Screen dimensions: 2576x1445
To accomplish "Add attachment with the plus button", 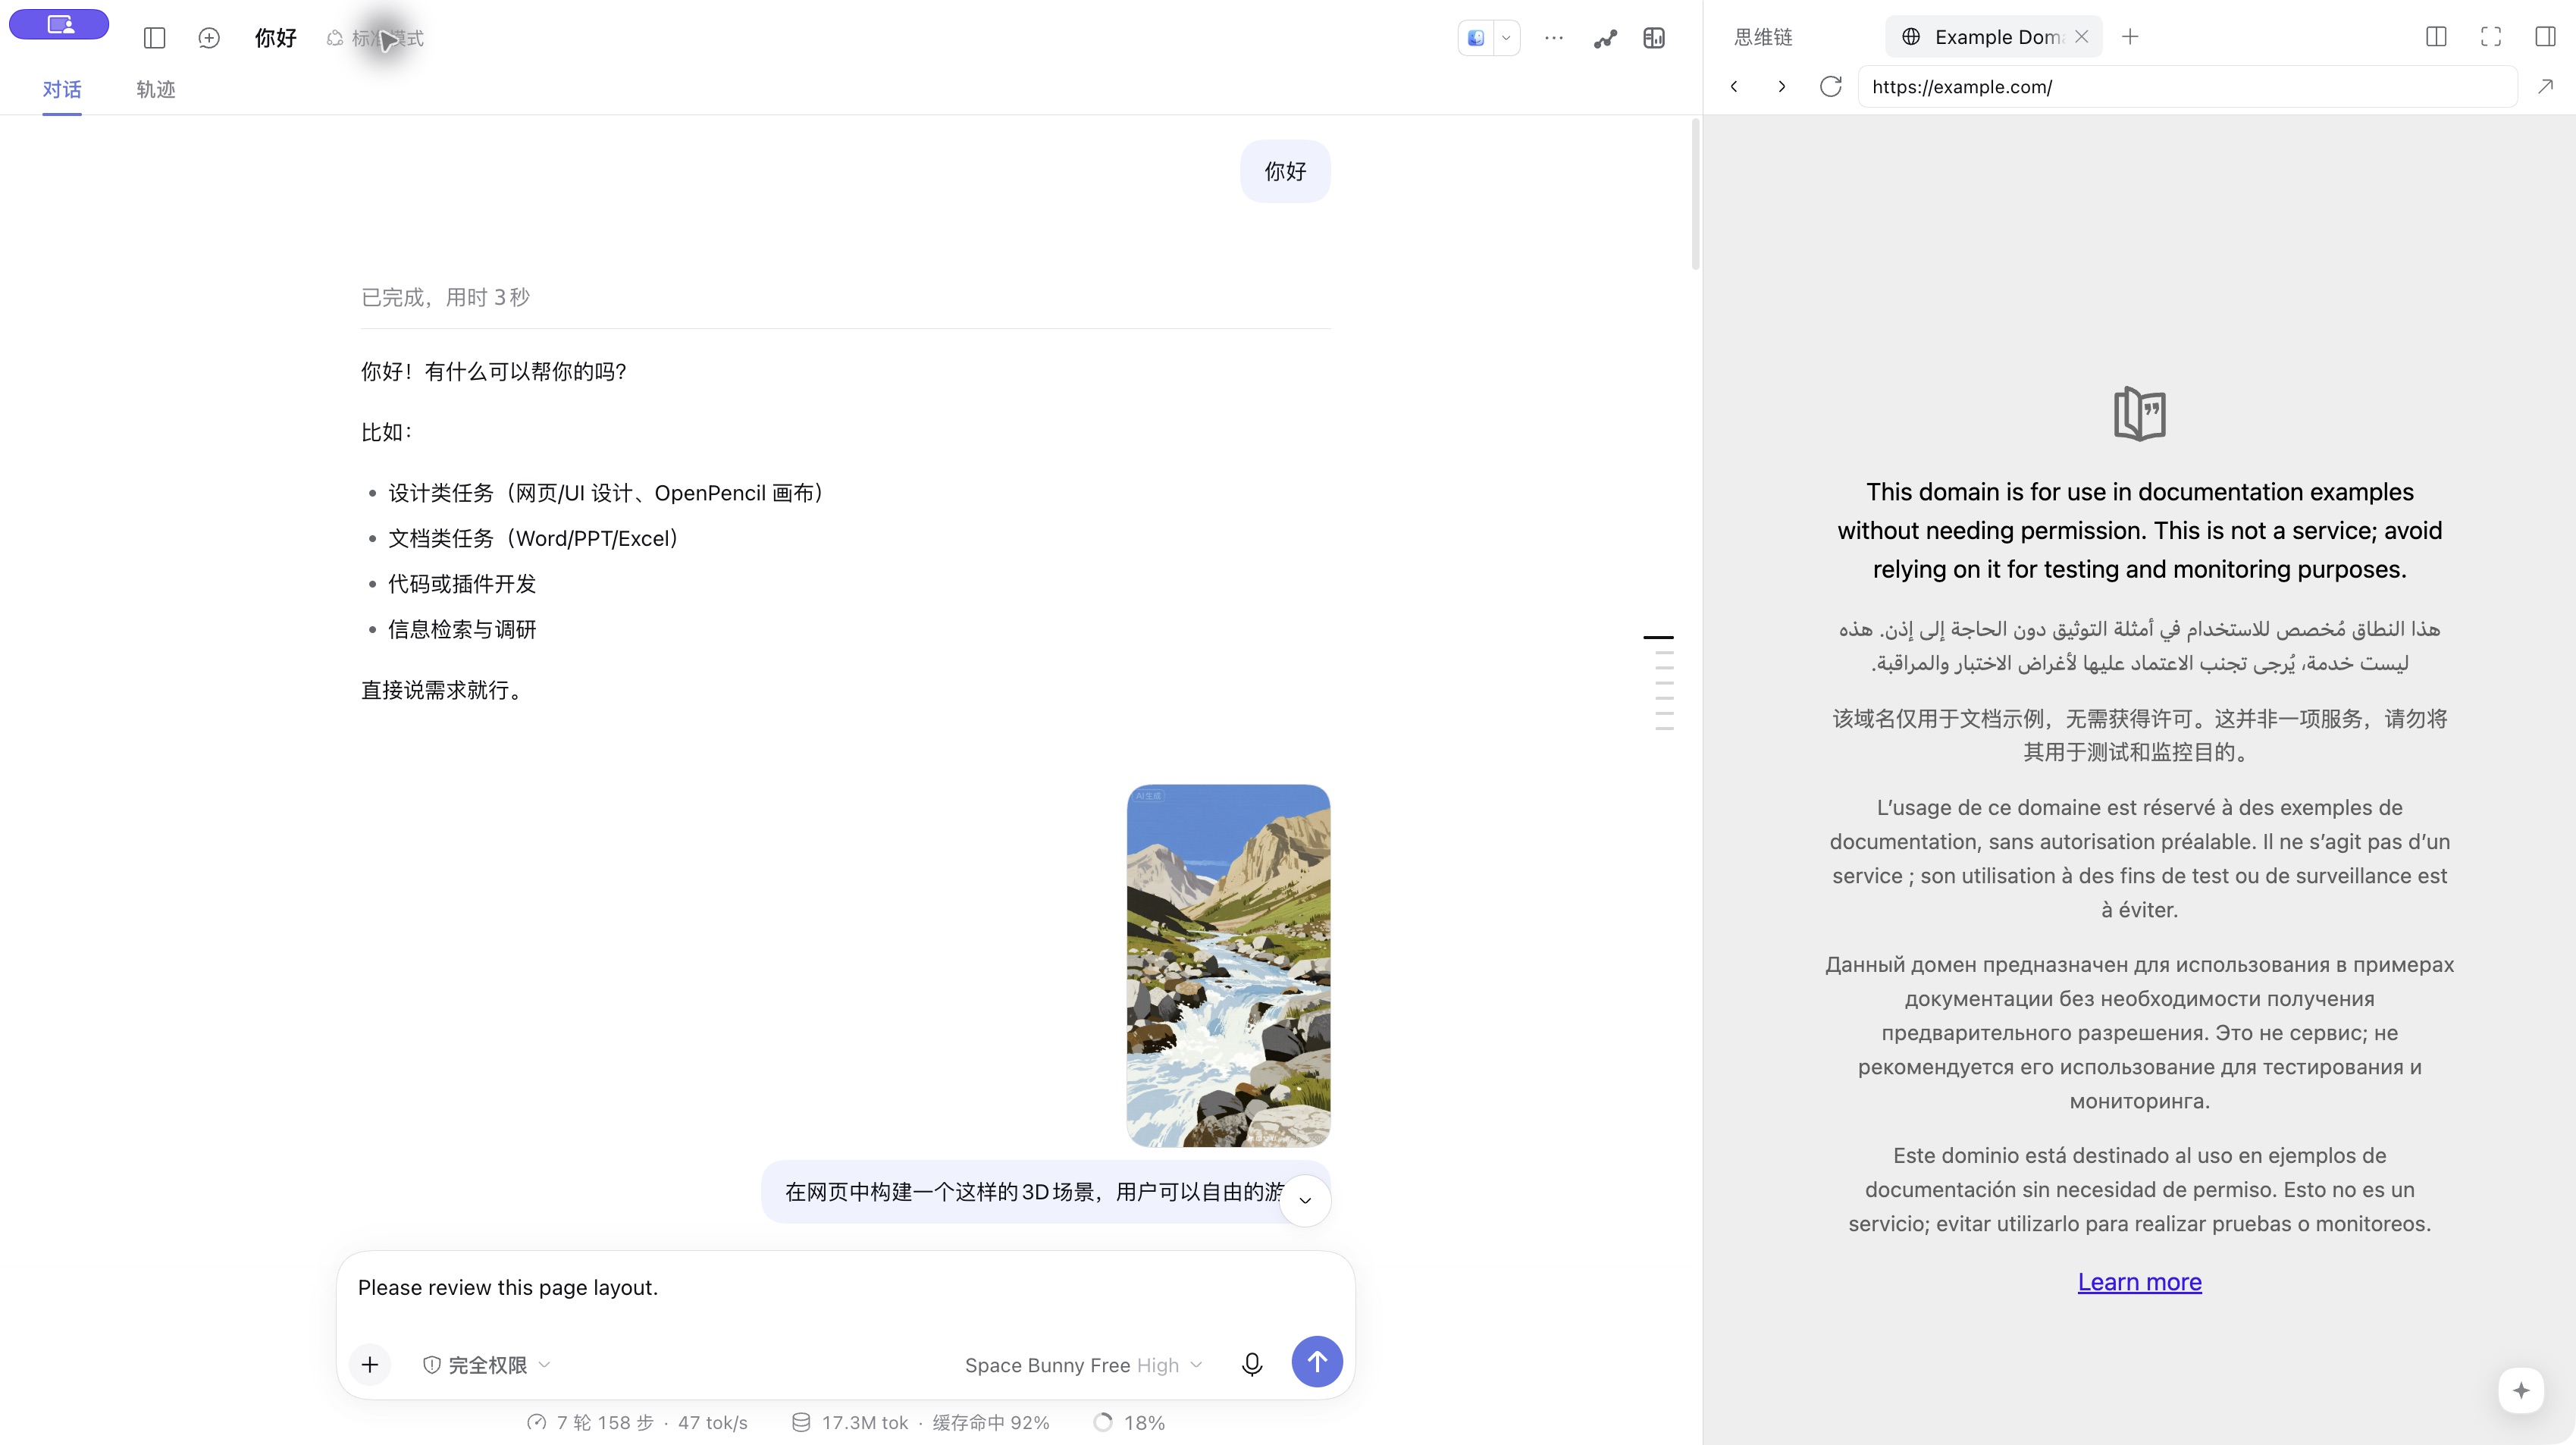I will [370, 1365].
